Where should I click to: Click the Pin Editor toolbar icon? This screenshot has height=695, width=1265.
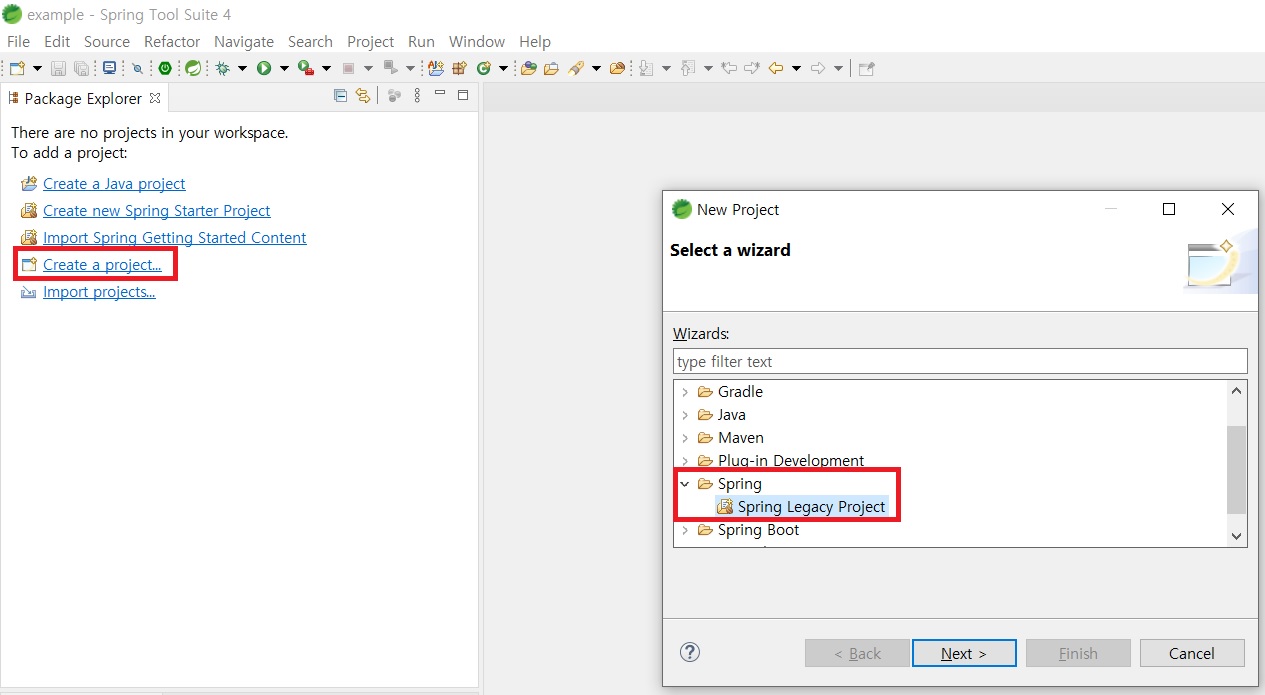pyautogui.click(x=866, y=68)
